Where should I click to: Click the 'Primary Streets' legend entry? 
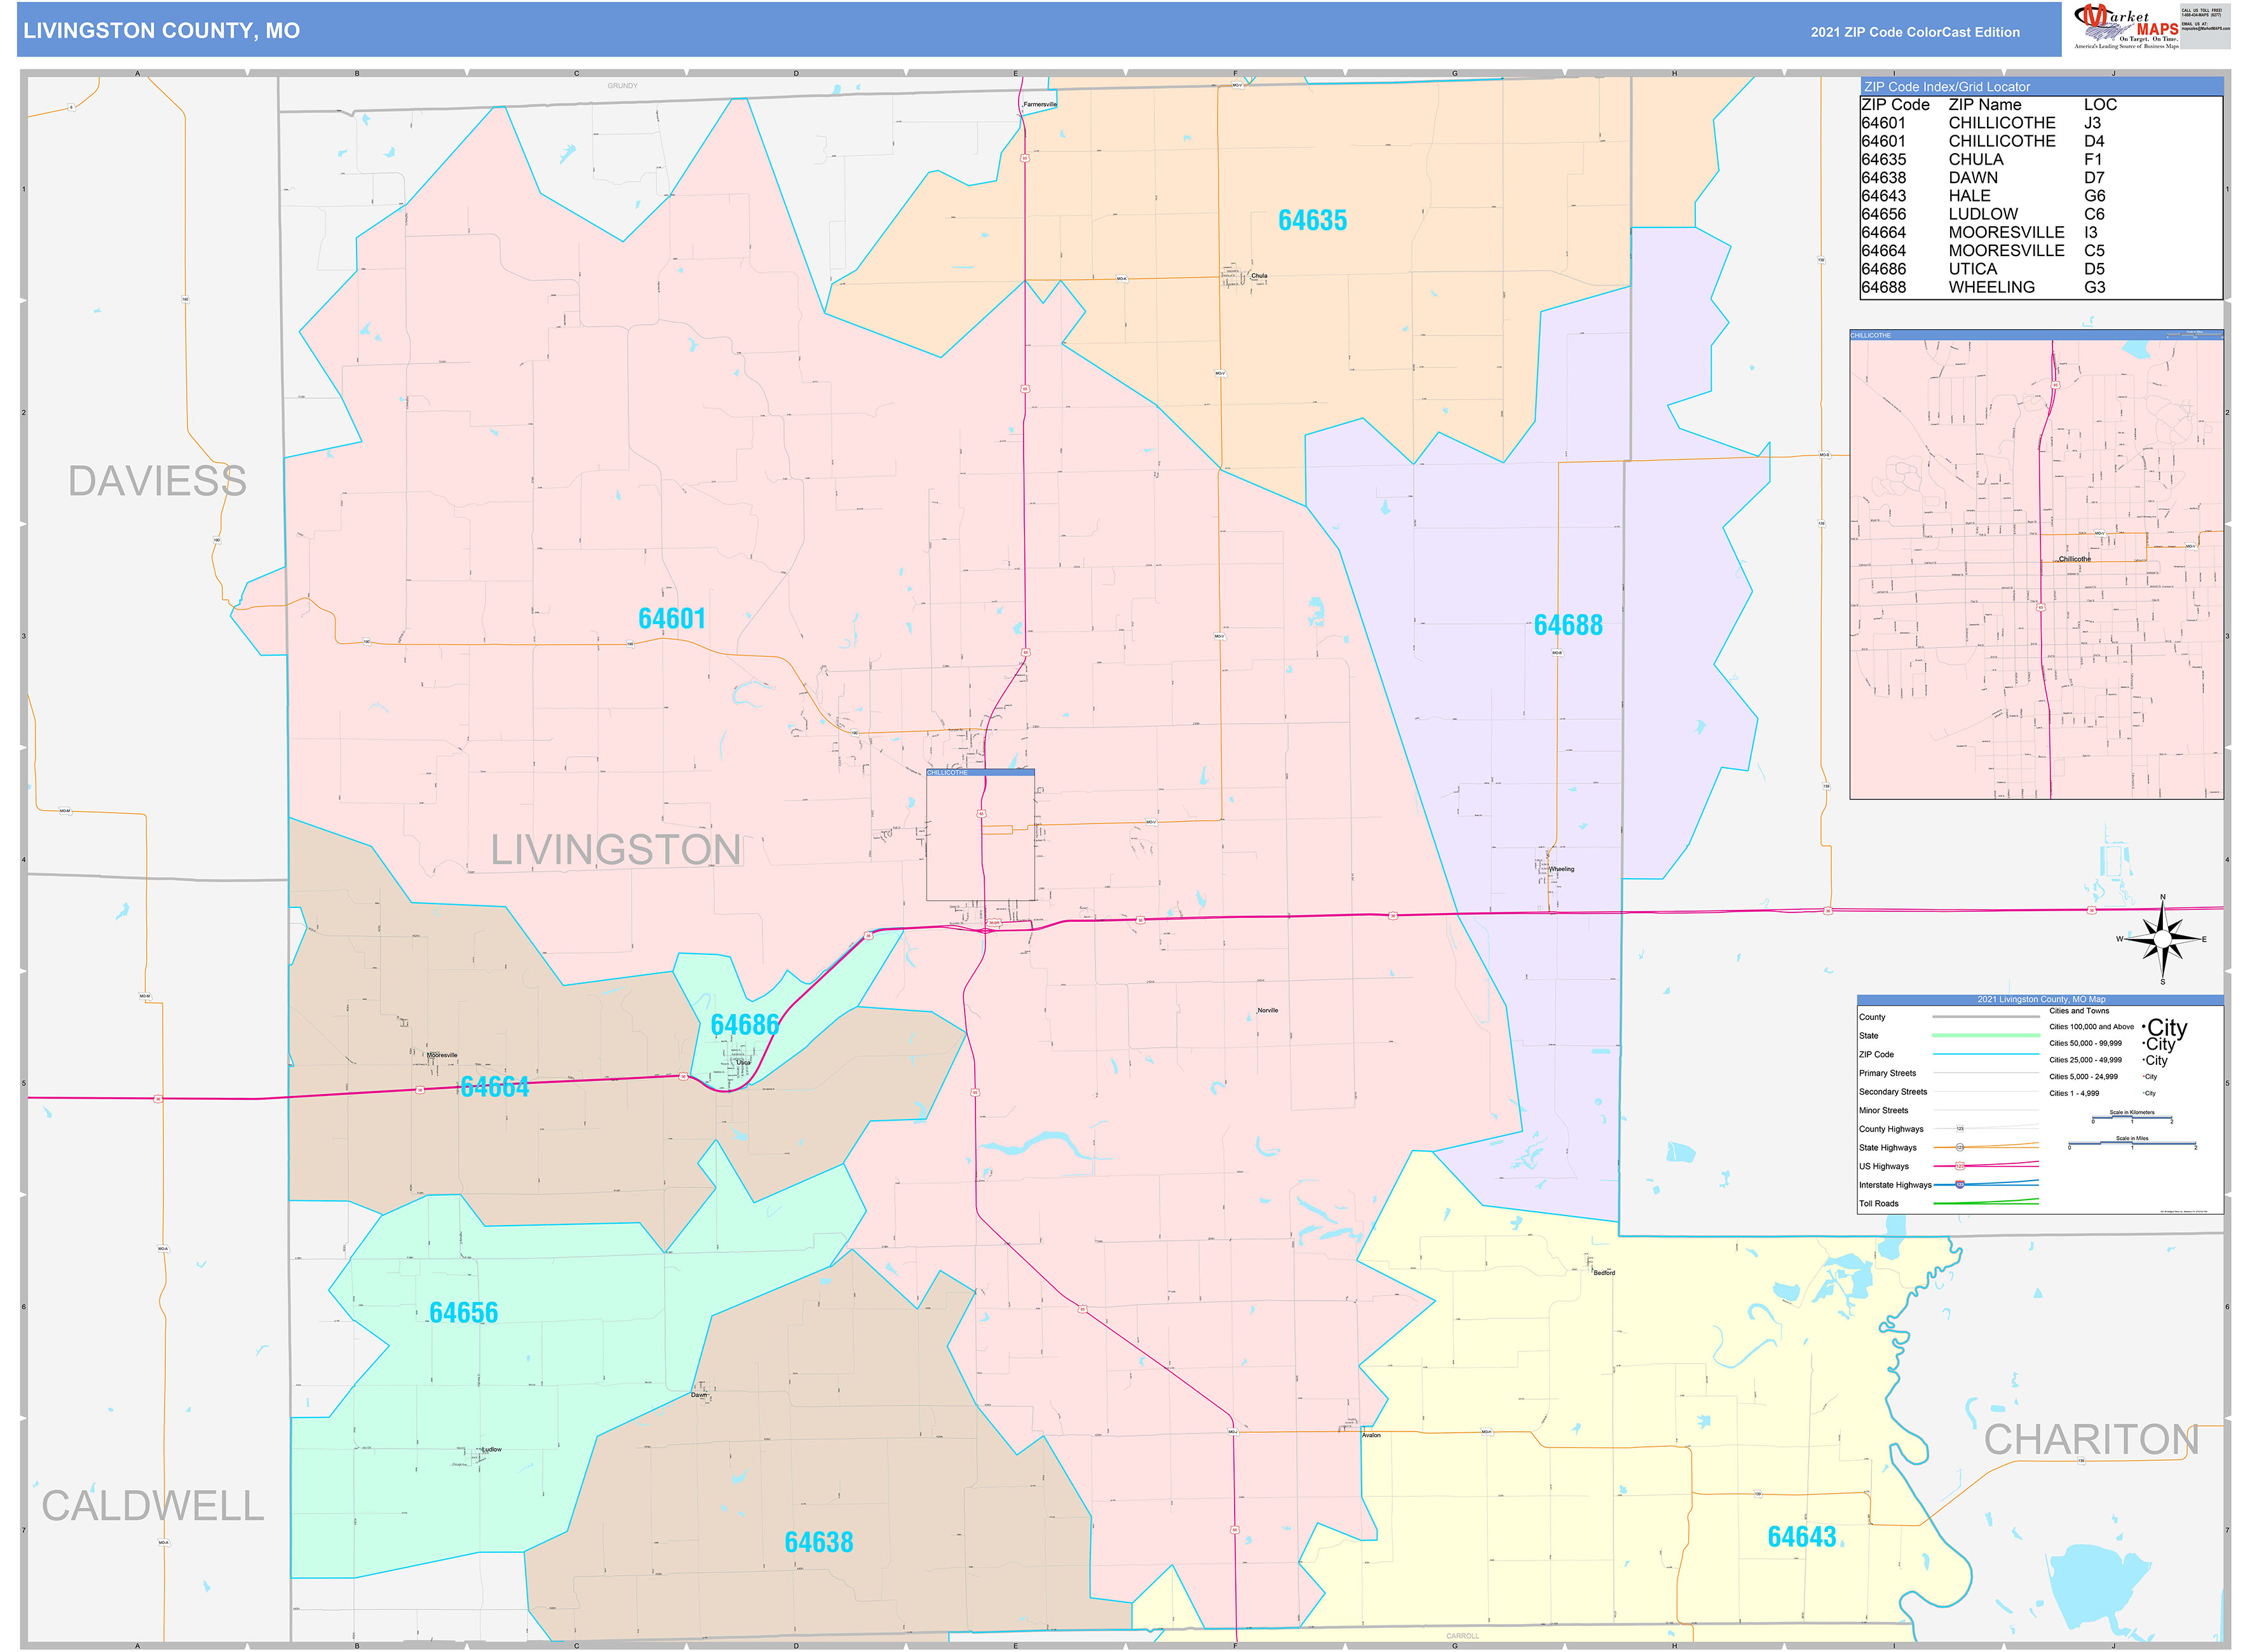point(1887,1073)
